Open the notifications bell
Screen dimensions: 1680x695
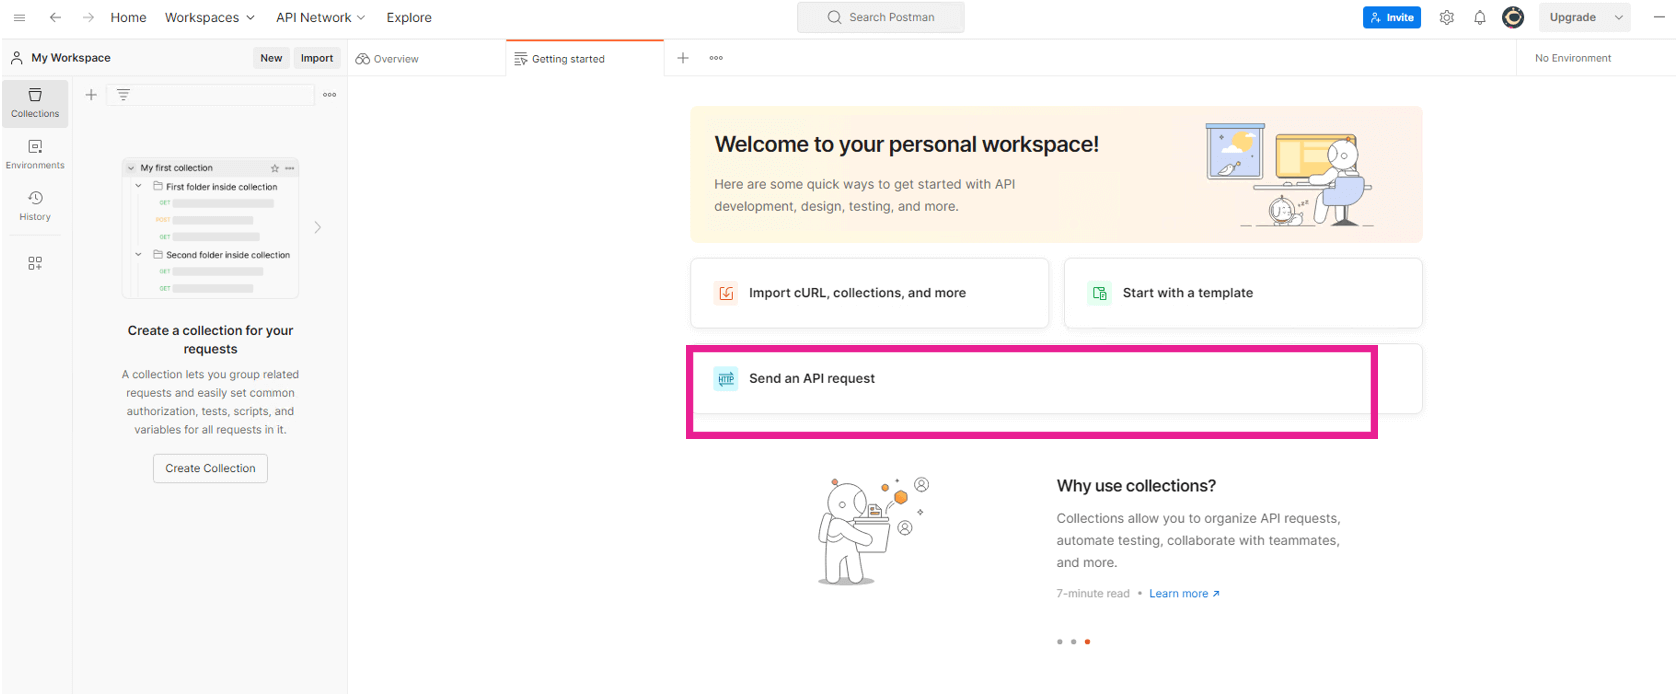click(1480, 18)
